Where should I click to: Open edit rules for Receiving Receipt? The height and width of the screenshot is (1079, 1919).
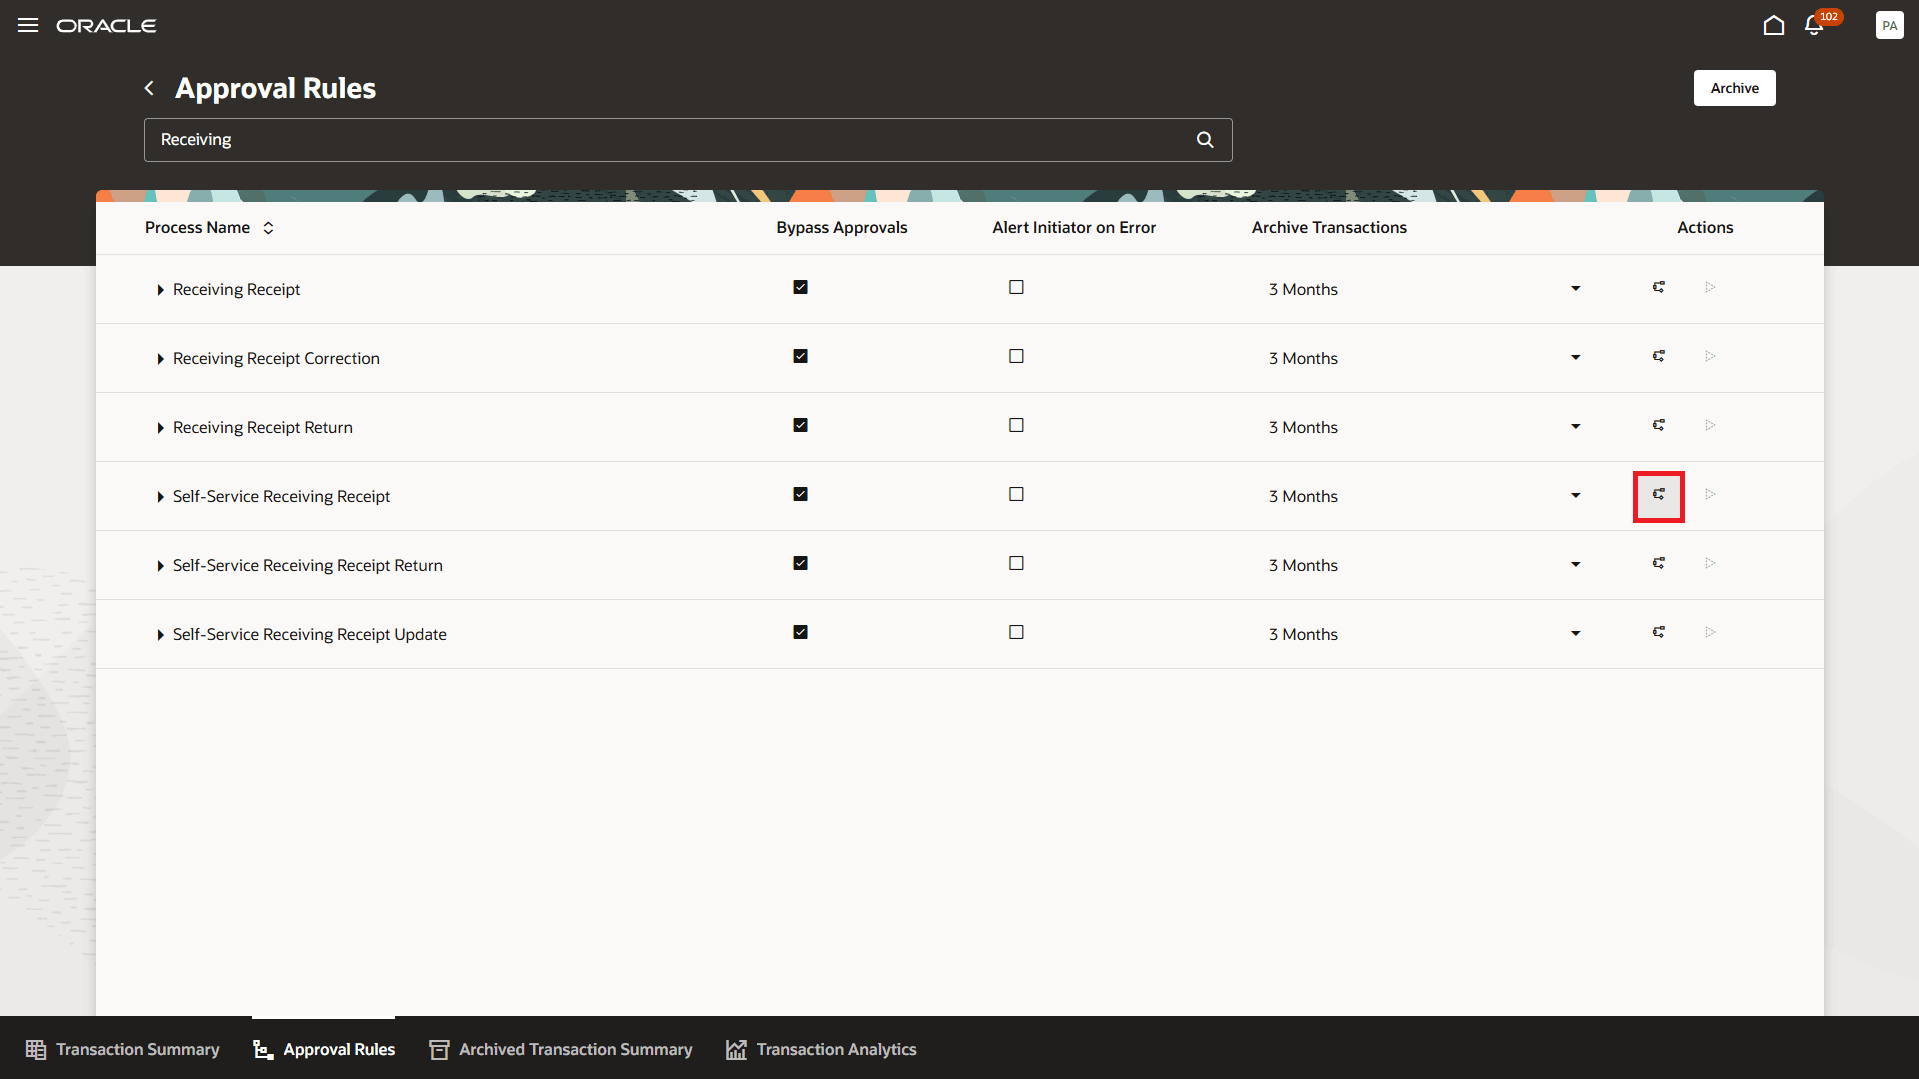coord(1658,288)
